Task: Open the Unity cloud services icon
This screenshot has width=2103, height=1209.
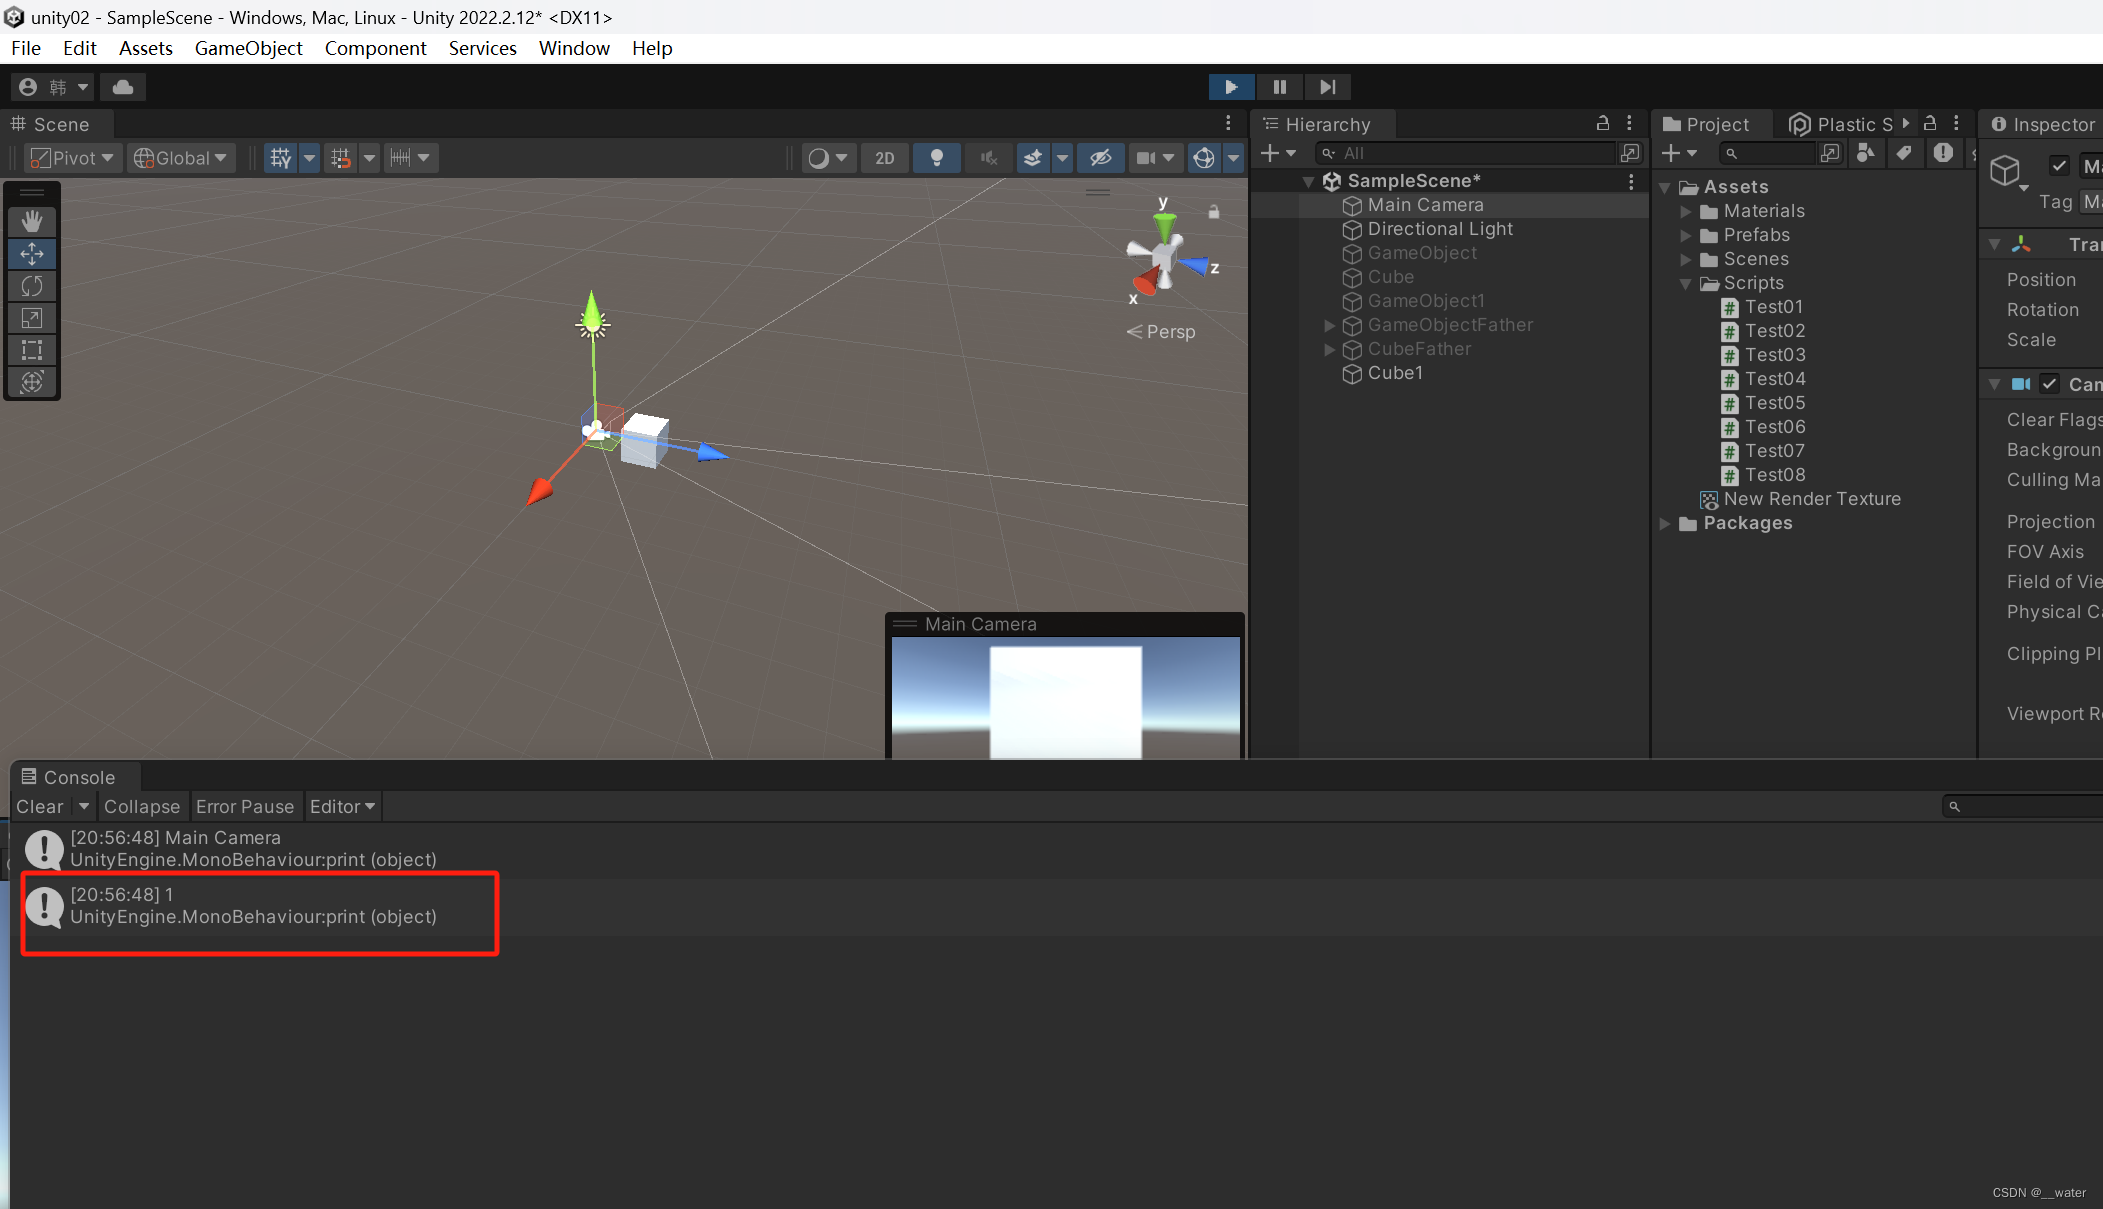Action: coord(122,87)
